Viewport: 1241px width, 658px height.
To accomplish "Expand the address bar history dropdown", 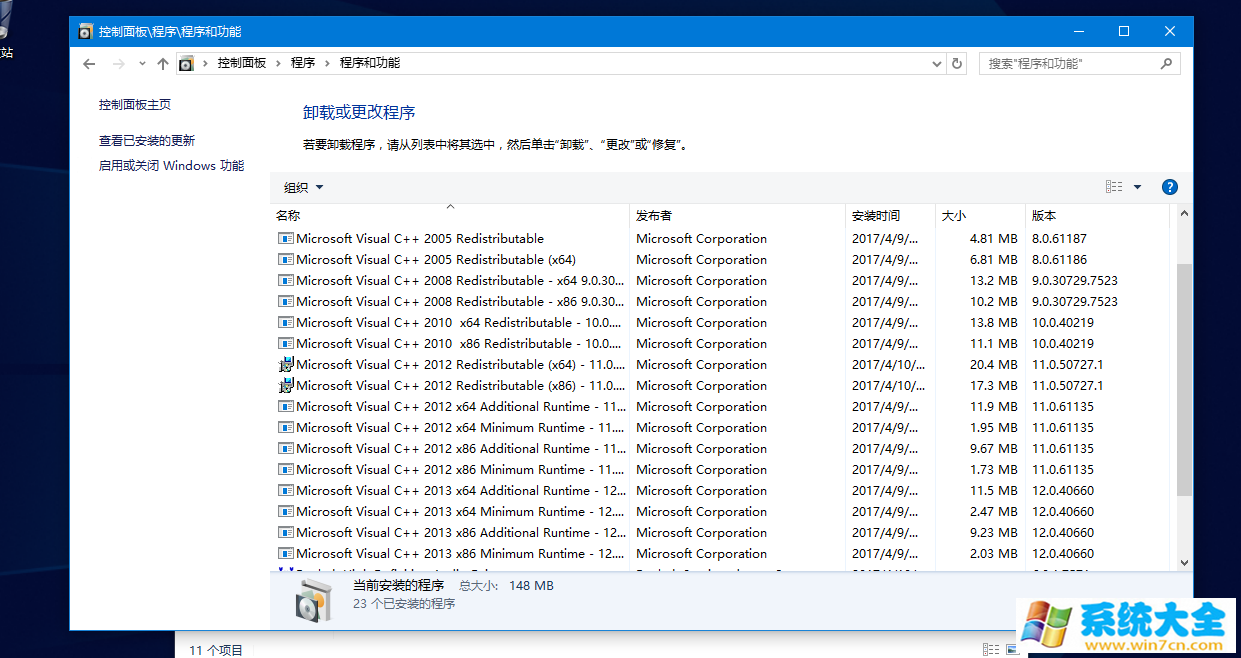I will click(937, 63).
